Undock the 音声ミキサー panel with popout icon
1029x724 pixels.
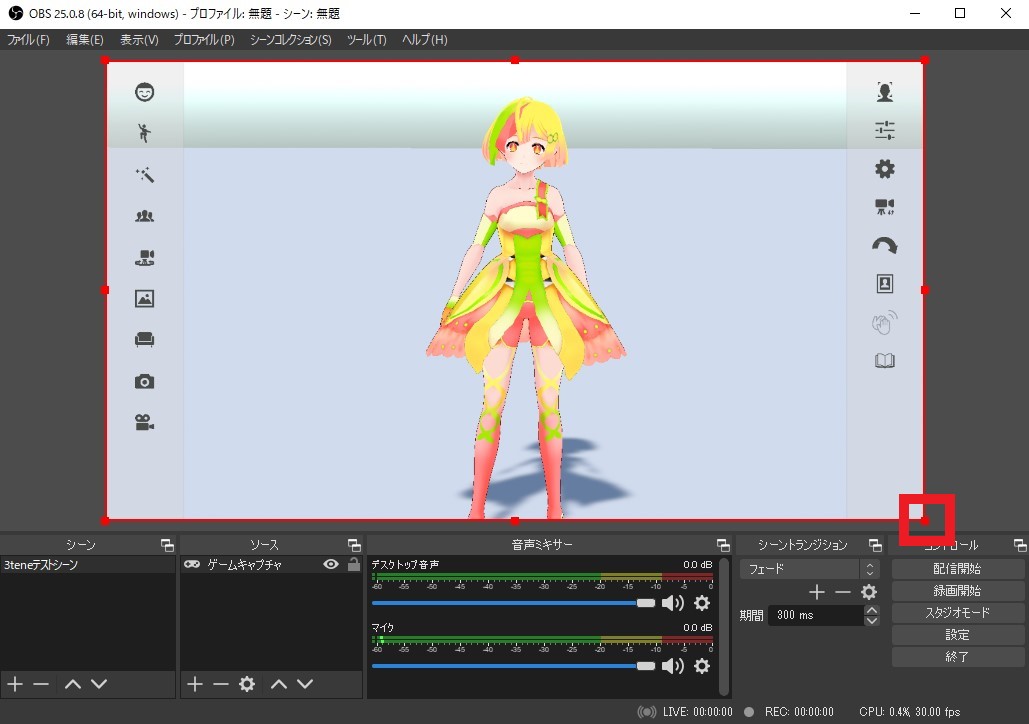coord(723,545)
